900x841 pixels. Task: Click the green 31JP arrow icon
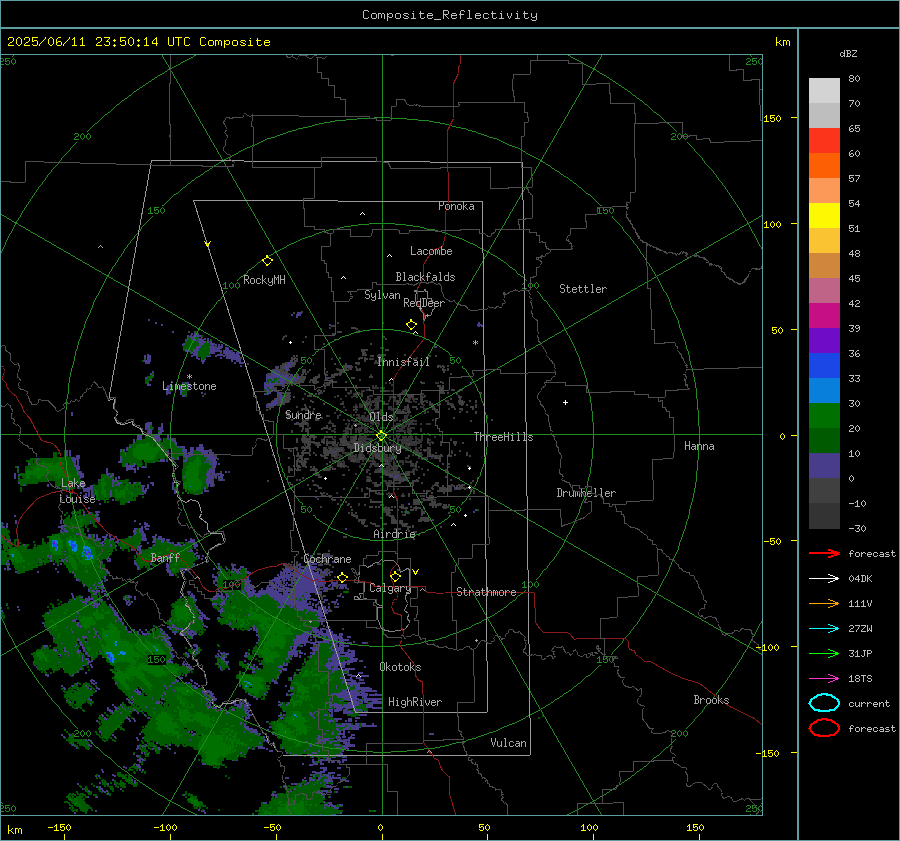pos(824,653)
